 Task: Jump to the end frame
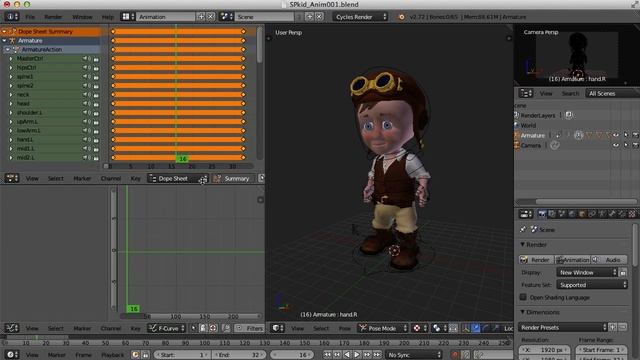[x=377, y=355]
